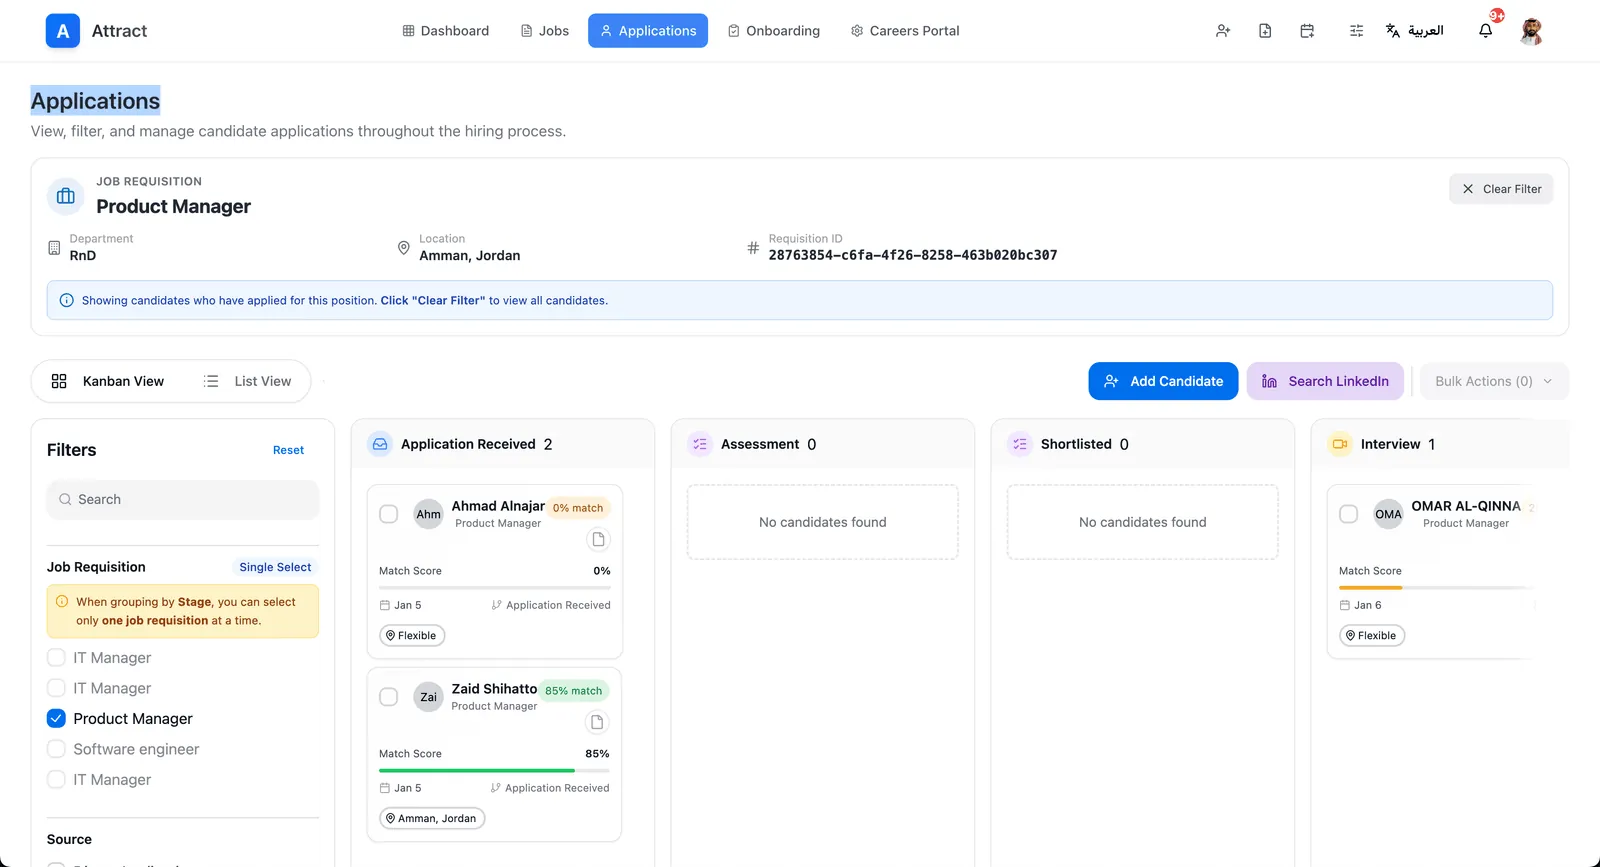Open the Jobs tab
Screen dimensions: 1600x867
[545, 31]
